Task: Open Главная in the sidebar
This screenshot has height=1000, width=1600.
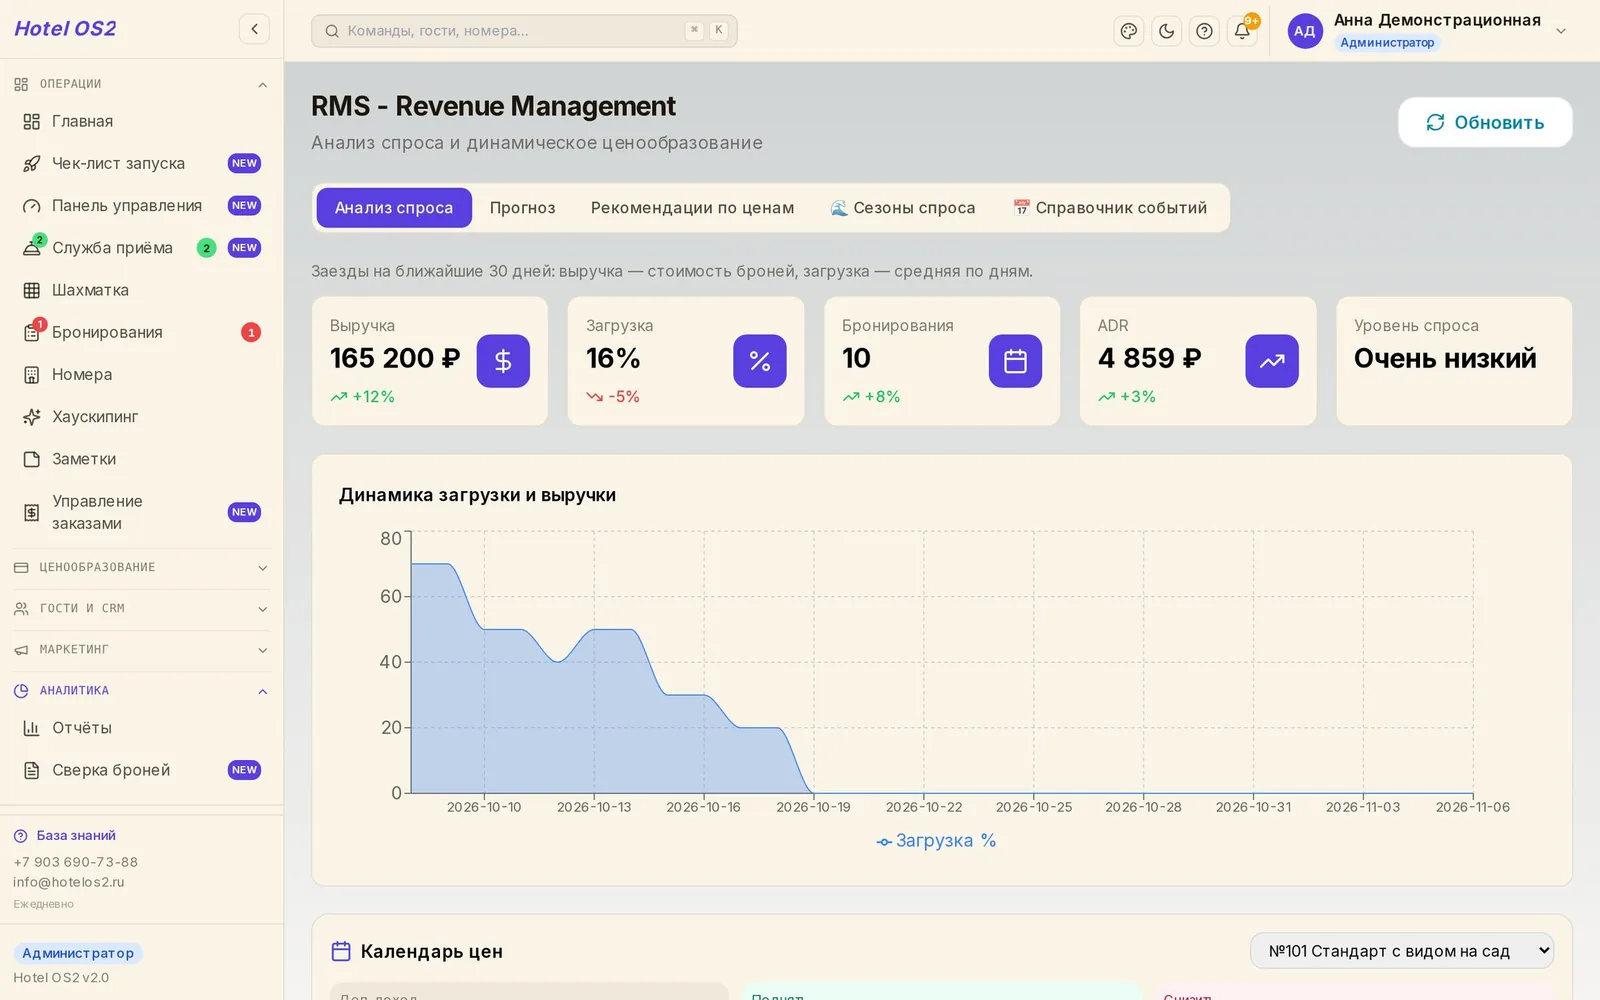Action: (142, 121)
